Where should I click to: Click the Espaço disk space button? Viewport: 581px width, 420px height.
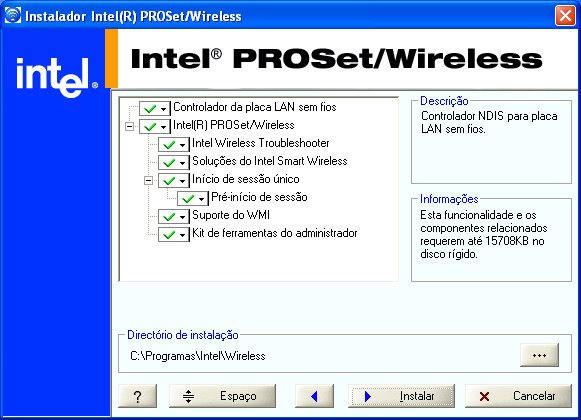222,396
